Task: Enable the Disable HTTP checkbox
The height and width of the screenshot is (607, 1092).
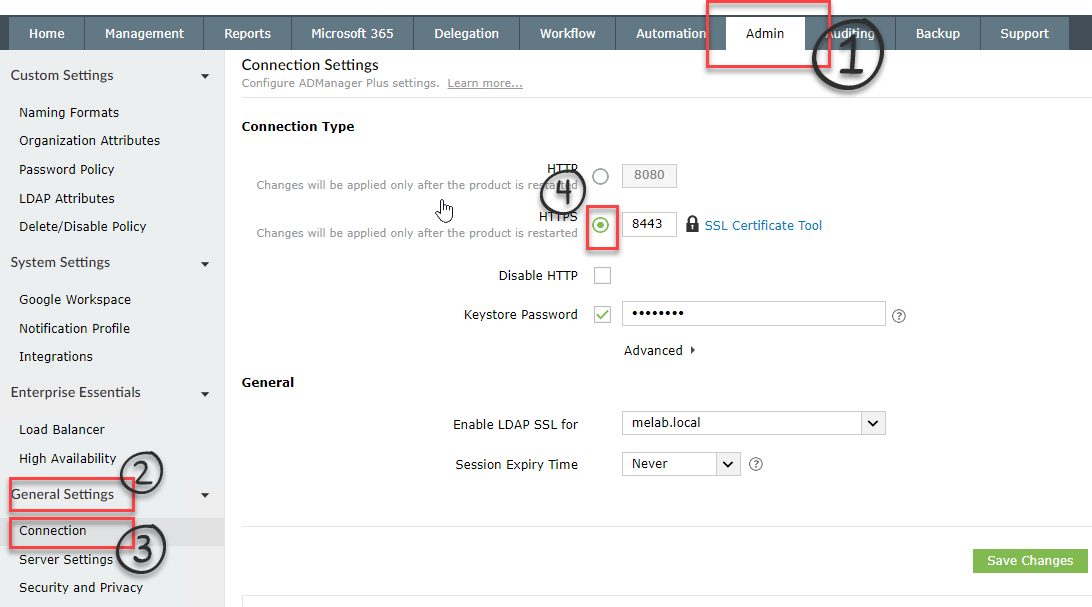Action: point(602,276)
